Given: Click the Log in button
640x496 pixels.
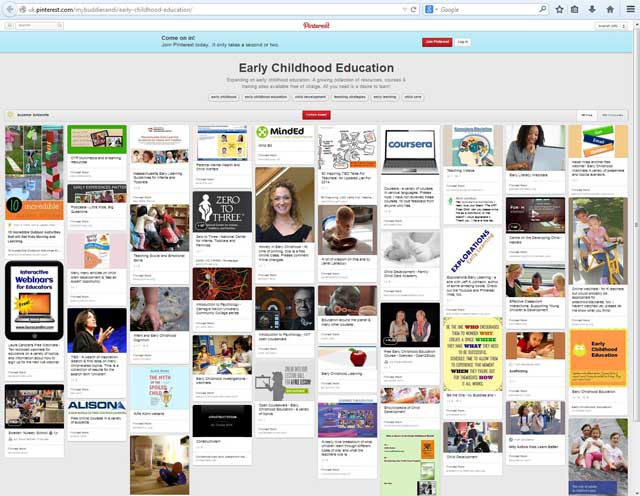Looking at the screenshot, I should pos(462,42).
